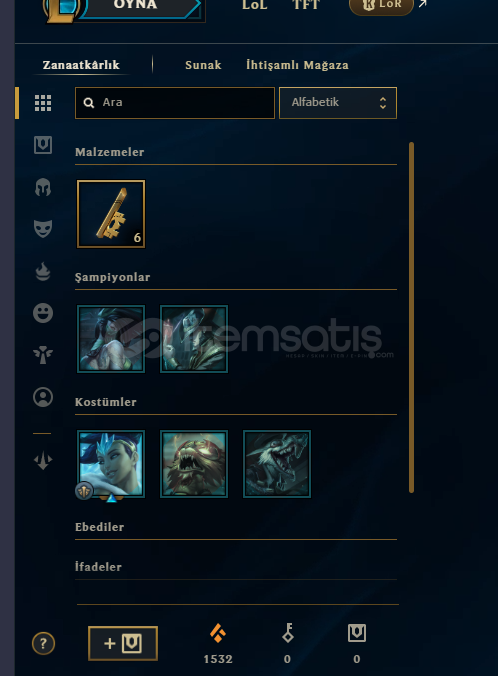Select the first champion shard thumbnail

111,339
